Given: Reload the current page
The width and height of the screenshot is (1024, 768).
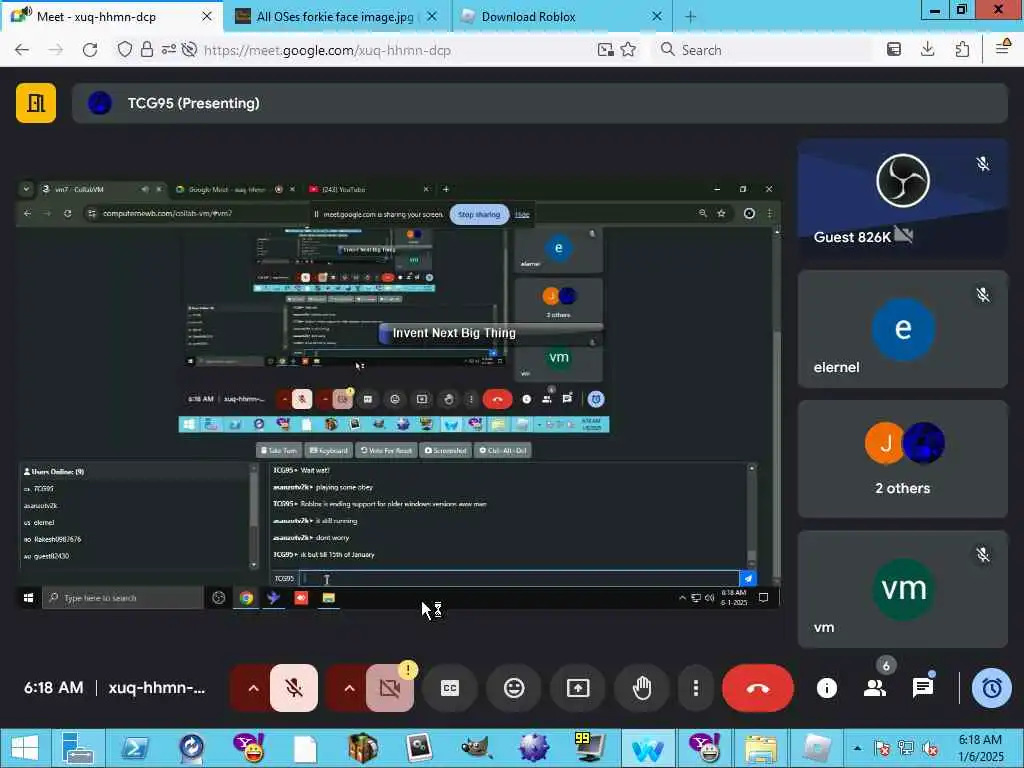Looking at the screenshot, I should (x=90, y=50).
